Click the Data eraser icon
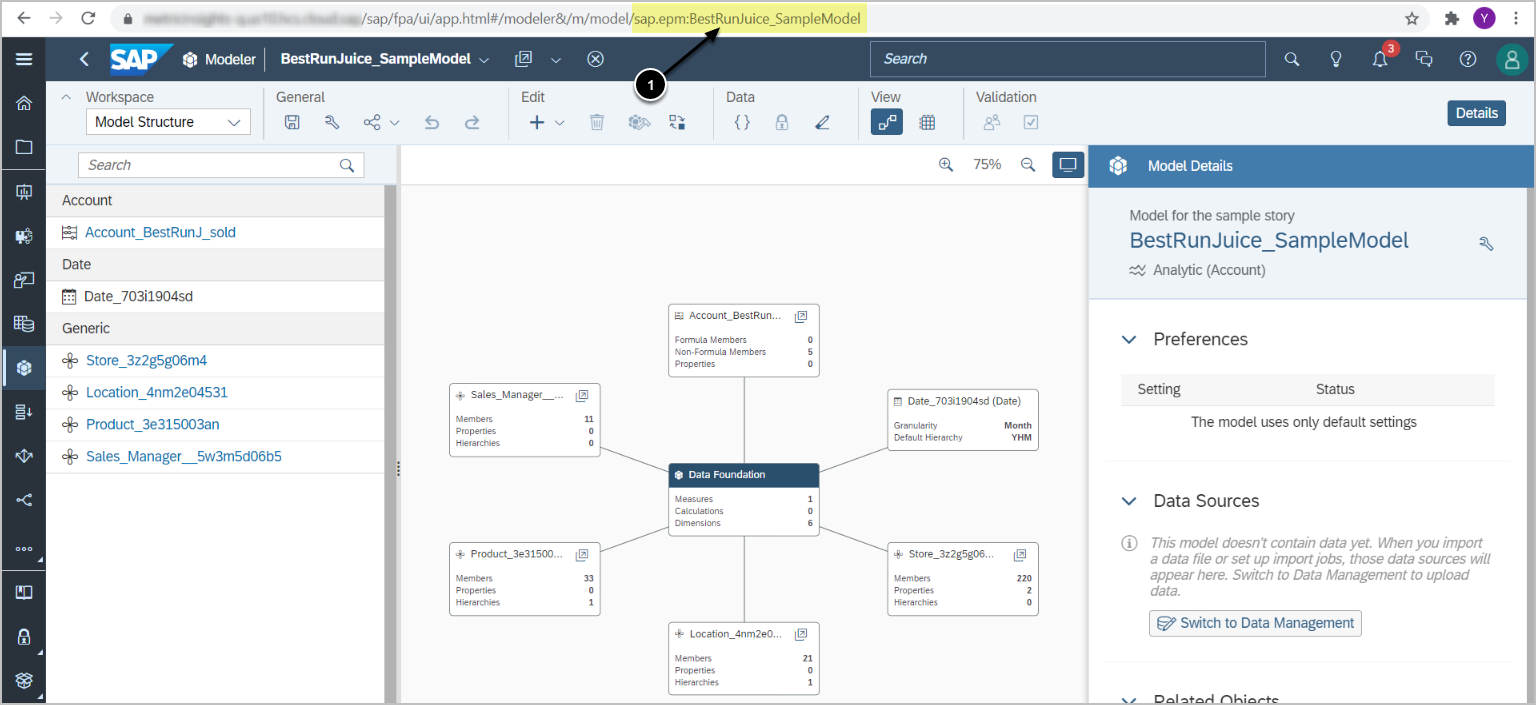 pyautogui.click(x=822, y=122)
